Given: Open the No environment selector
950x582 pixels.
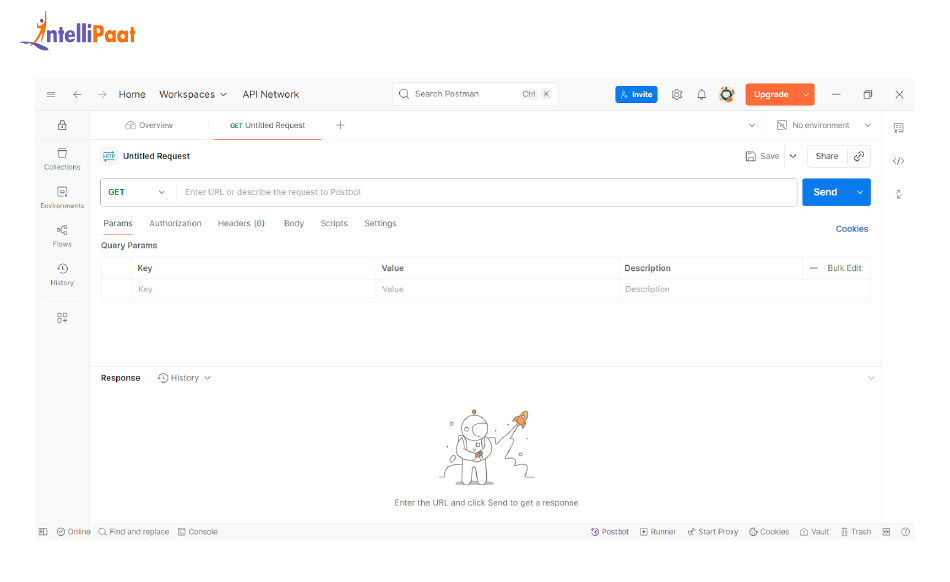Looking at the screenshot, I should pyautogui.click(x=824, y=125).
